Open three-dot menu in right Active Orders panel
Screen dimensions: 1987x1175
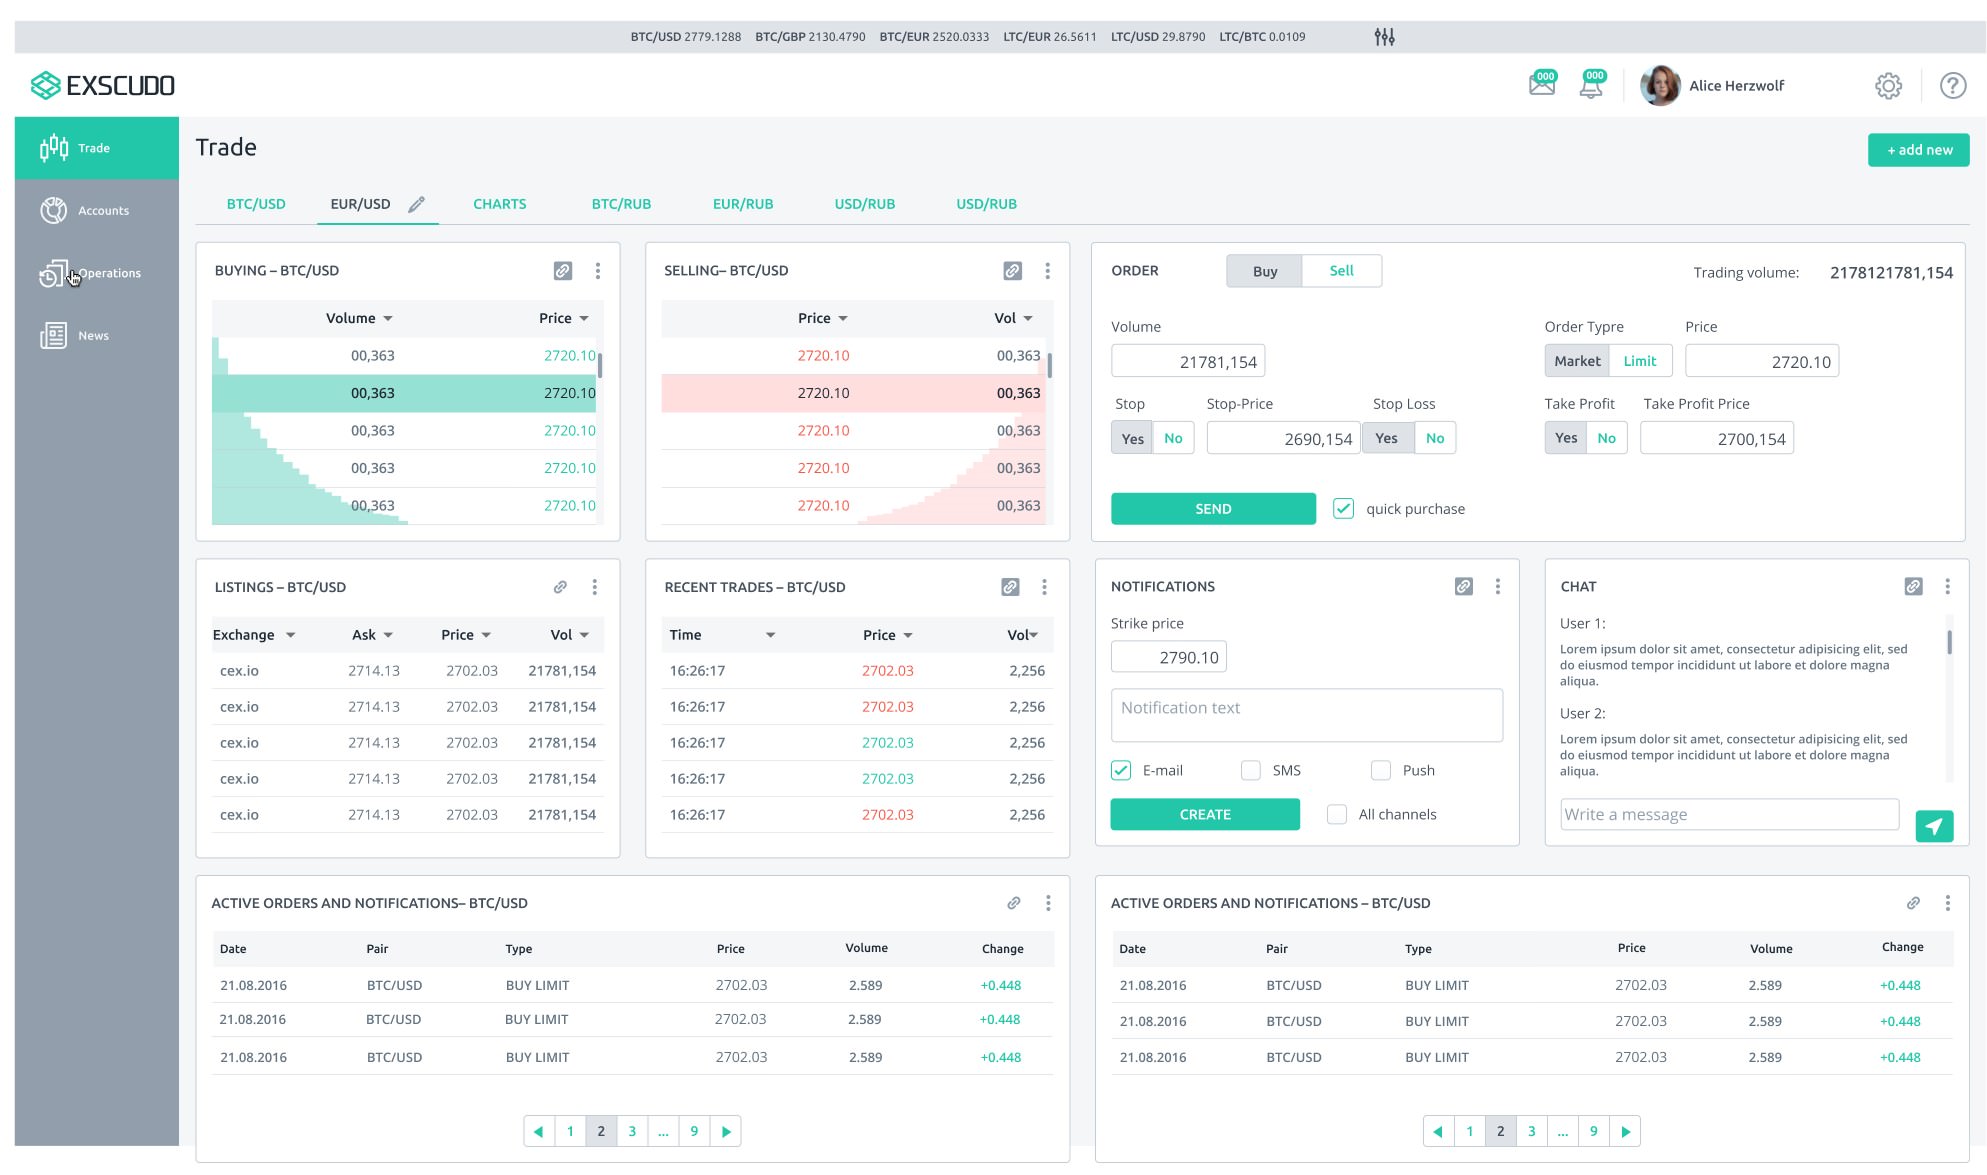1947,903
